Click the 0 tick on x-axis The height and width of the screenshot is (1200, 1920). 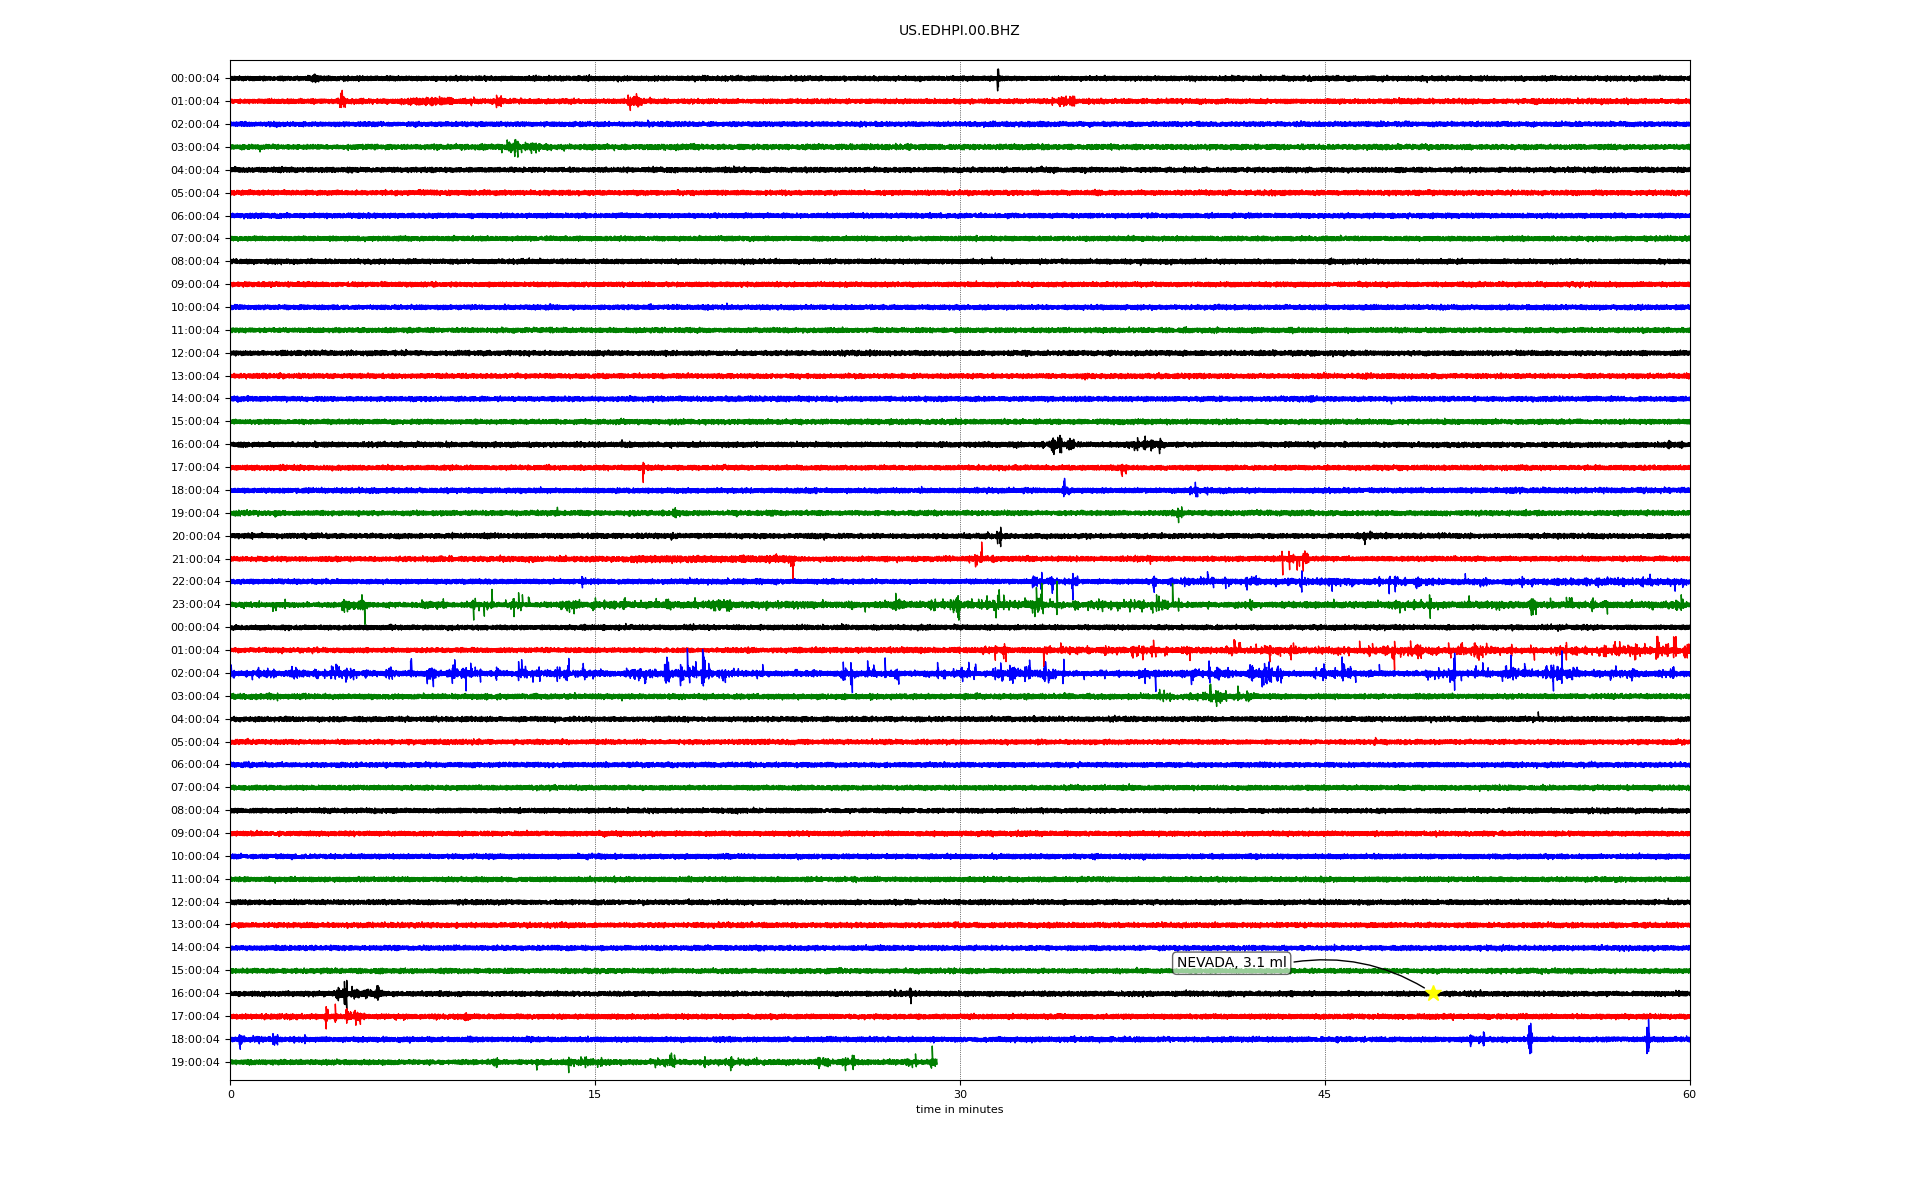[231, 1094]
